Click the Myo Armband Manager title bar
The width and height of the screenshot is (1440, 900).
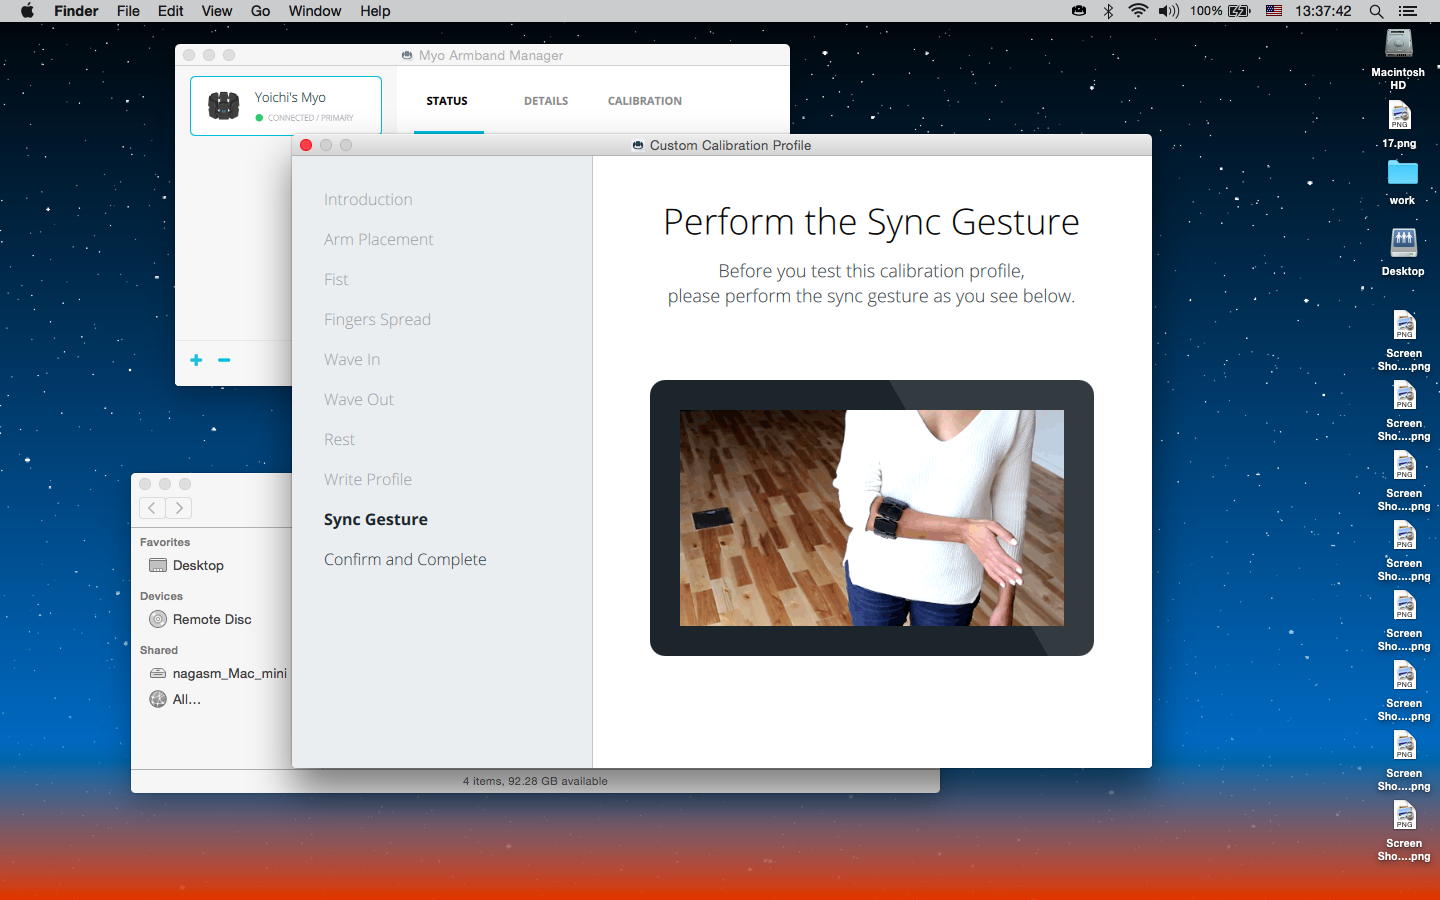(x=482, y=55)
